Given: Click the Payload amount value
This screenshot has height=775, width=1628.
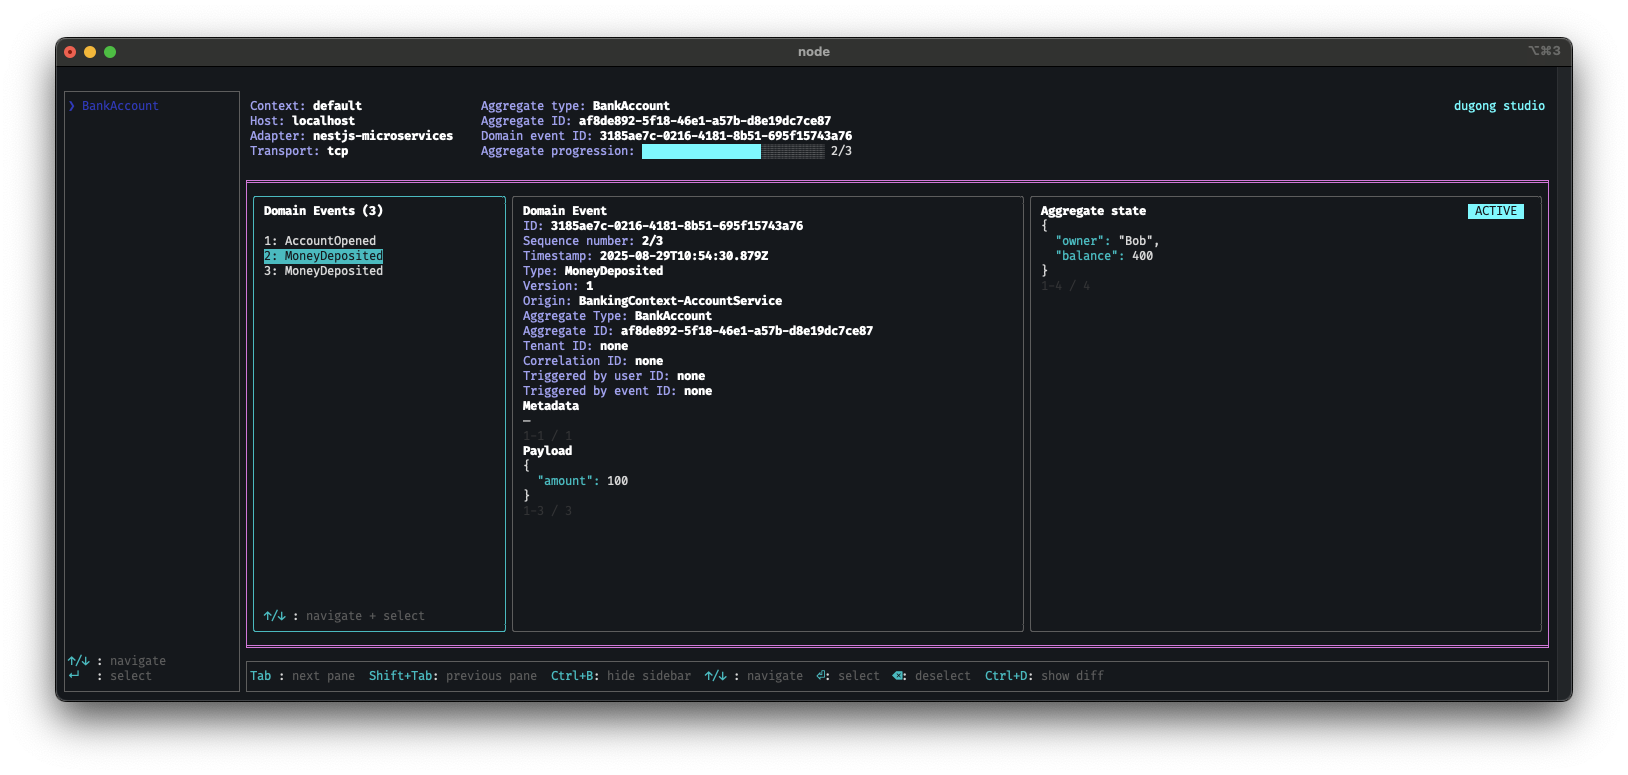Looking at the screenshot, I should click(x=617, y=481).
